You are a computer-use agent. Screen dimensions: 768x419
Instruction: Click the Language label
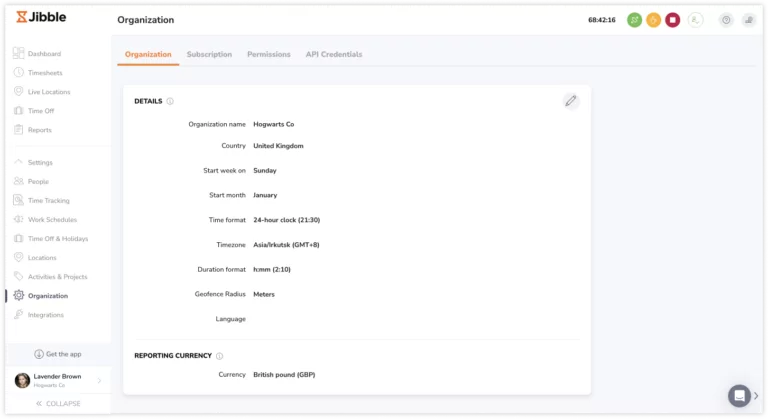(x=230, y=319)
